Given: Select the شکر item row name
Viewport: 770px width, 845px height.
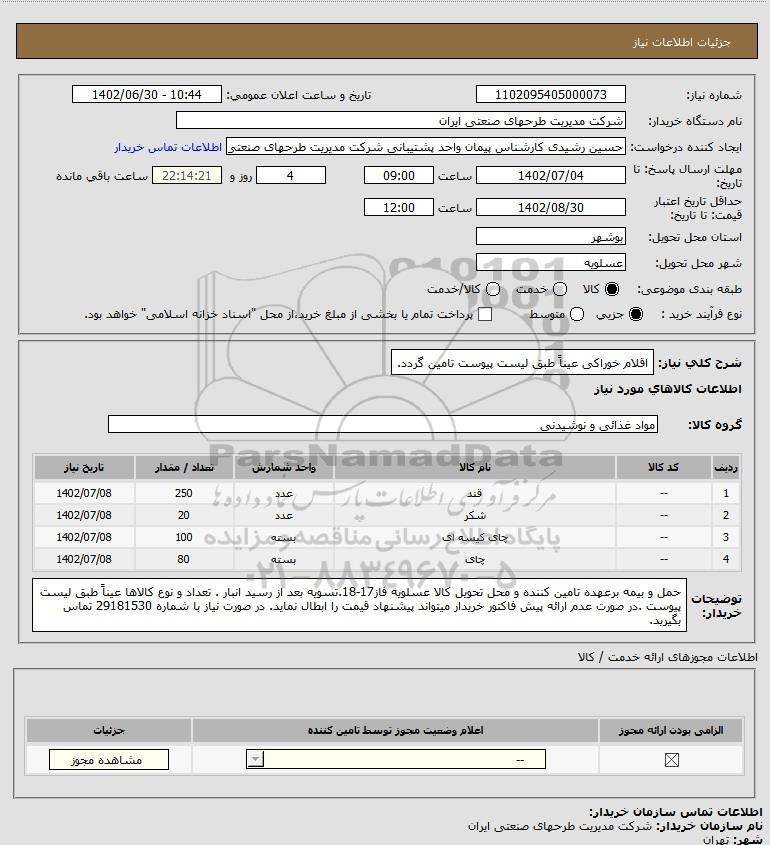Looking at the screenshot, I should [475, 515].
